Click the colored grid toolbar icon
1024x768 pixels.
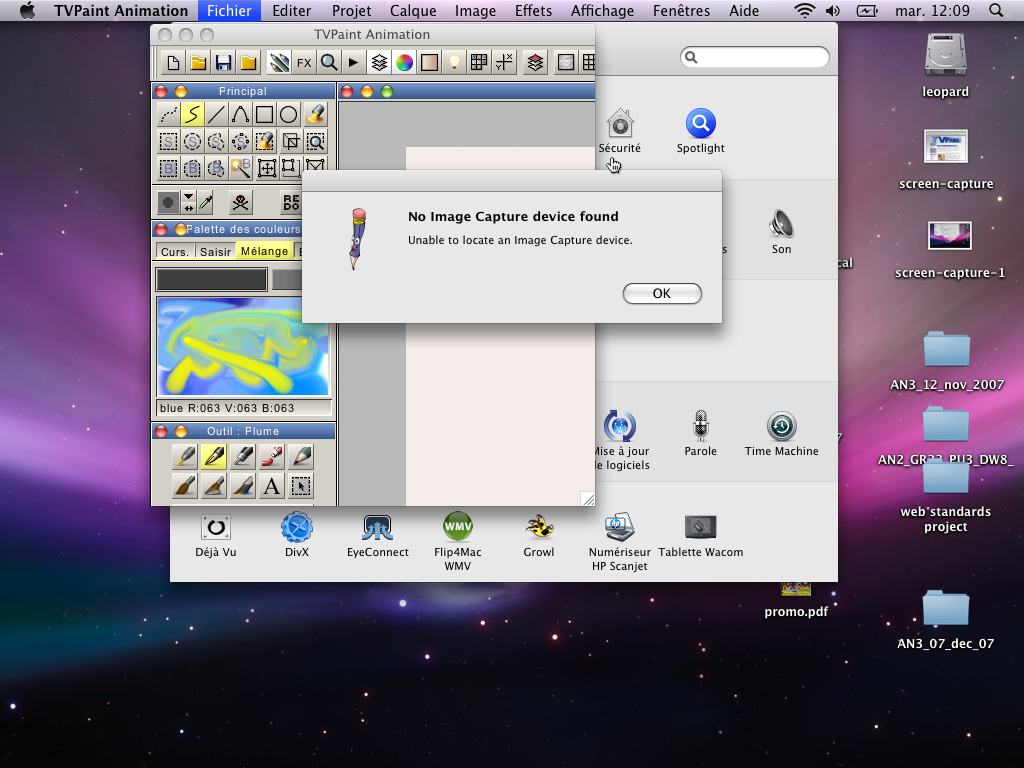(479, 63)
